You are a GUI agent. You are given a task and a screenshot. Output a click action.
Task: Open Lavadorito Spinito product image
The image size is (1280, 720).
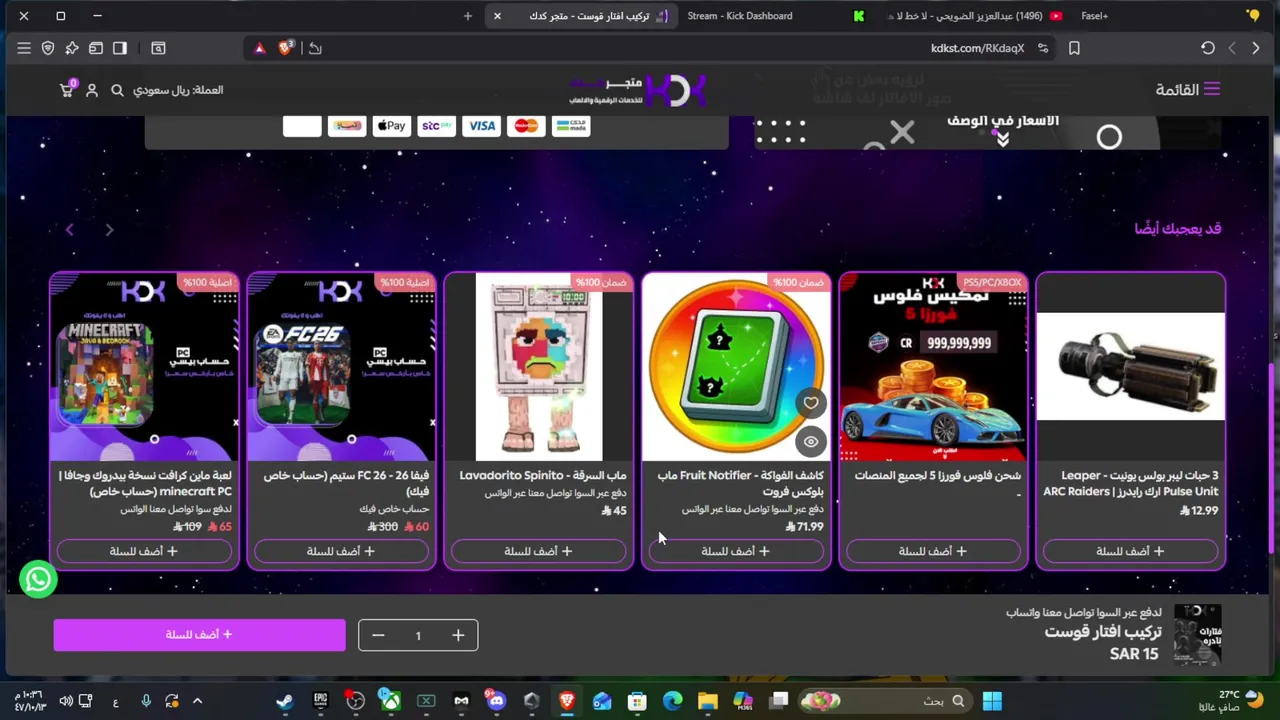pyautogui.click(x=538, y=367)
